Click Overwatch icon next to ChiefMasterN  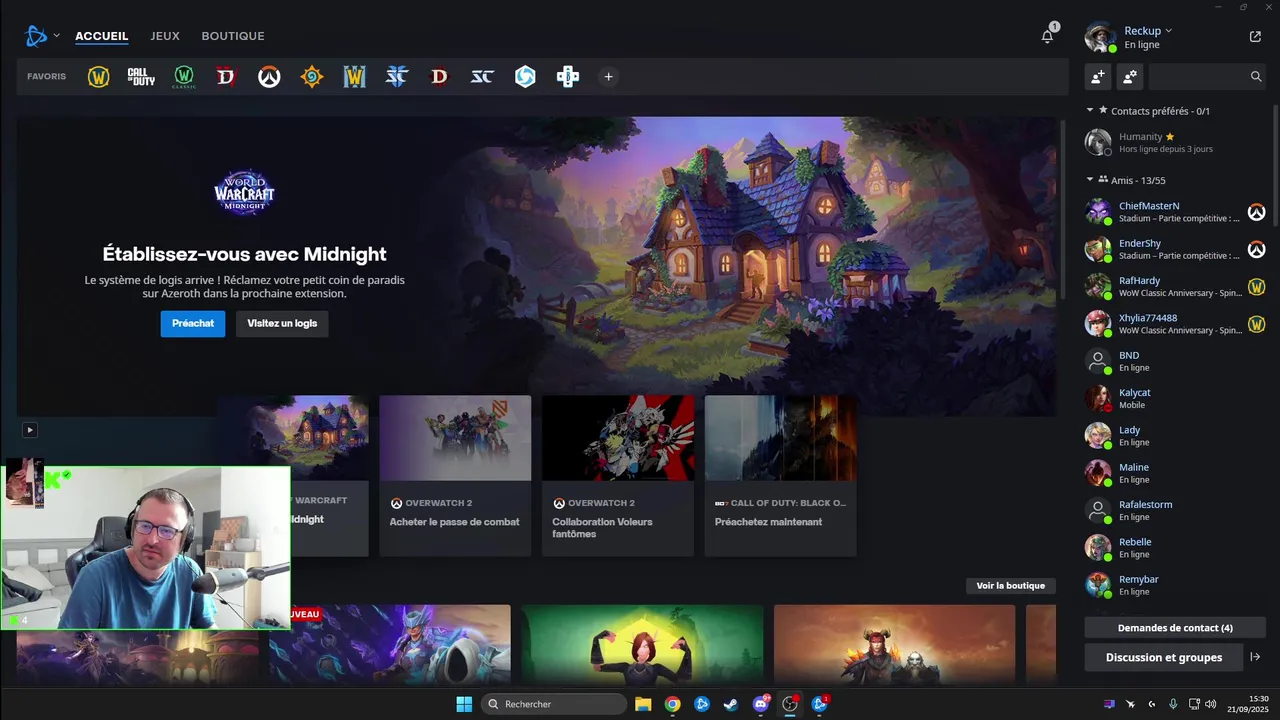1256,212
